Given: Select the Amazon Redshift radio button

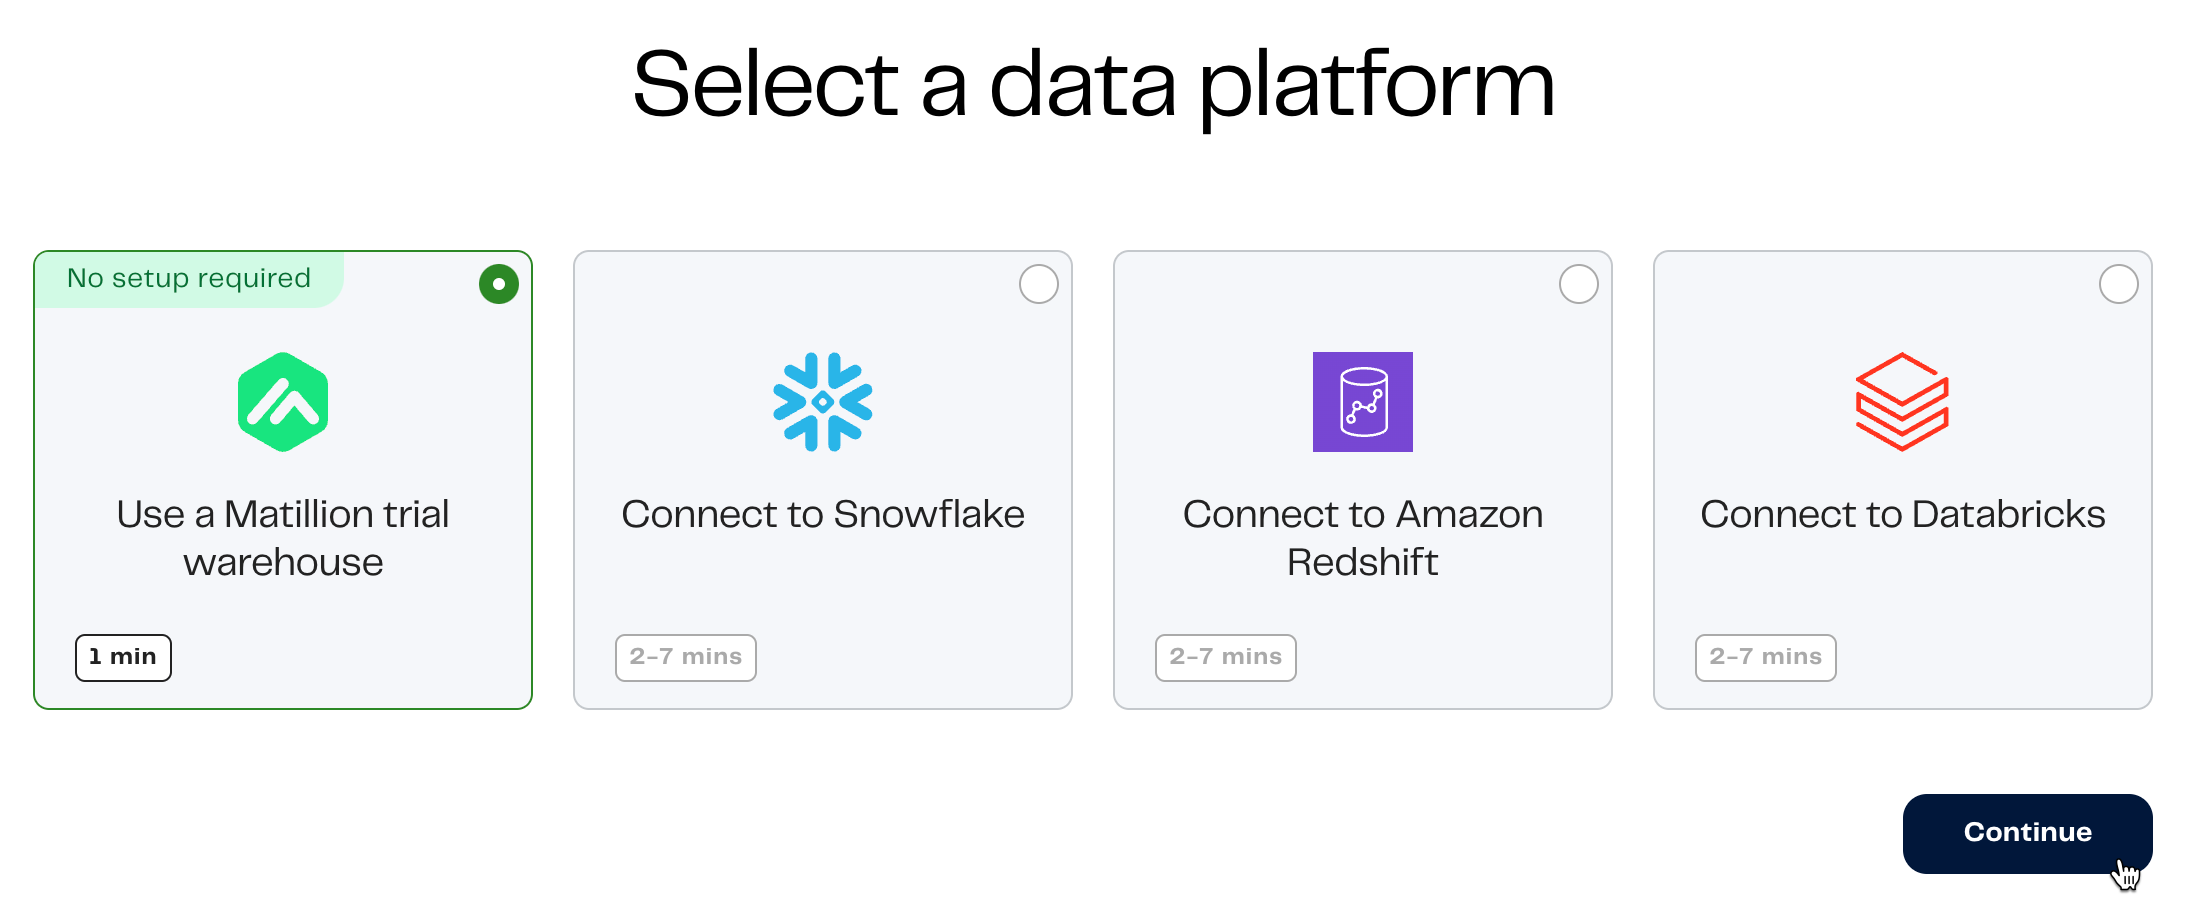Looking at the screenshot, I should [1578, 284].
